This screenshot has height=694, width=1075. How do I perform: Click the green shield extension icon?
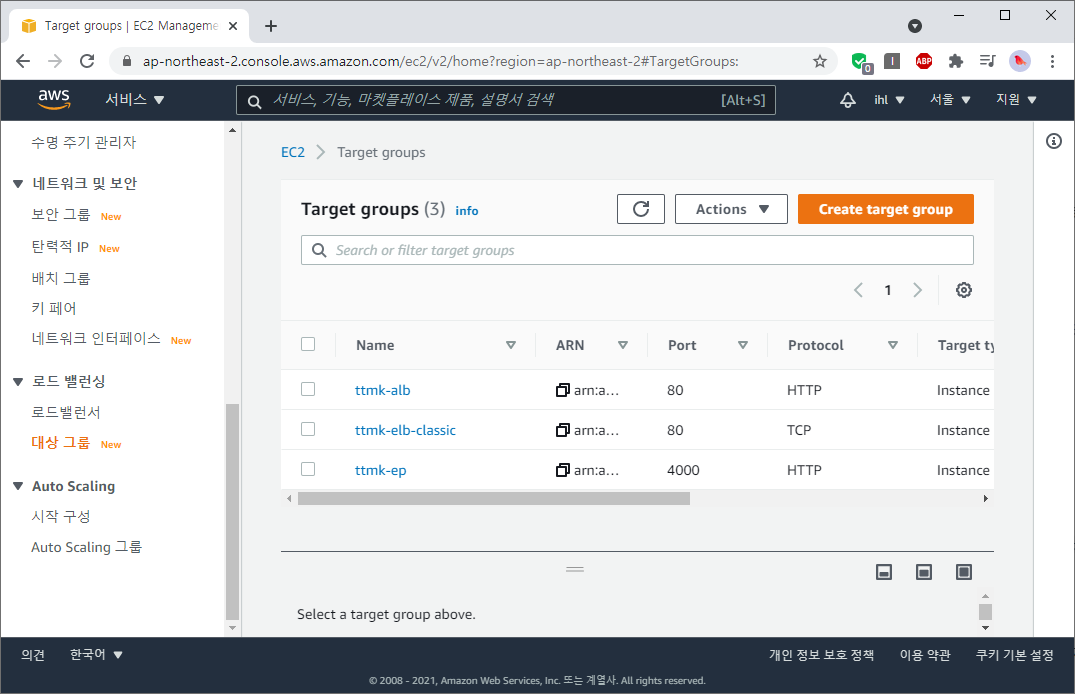860,62
